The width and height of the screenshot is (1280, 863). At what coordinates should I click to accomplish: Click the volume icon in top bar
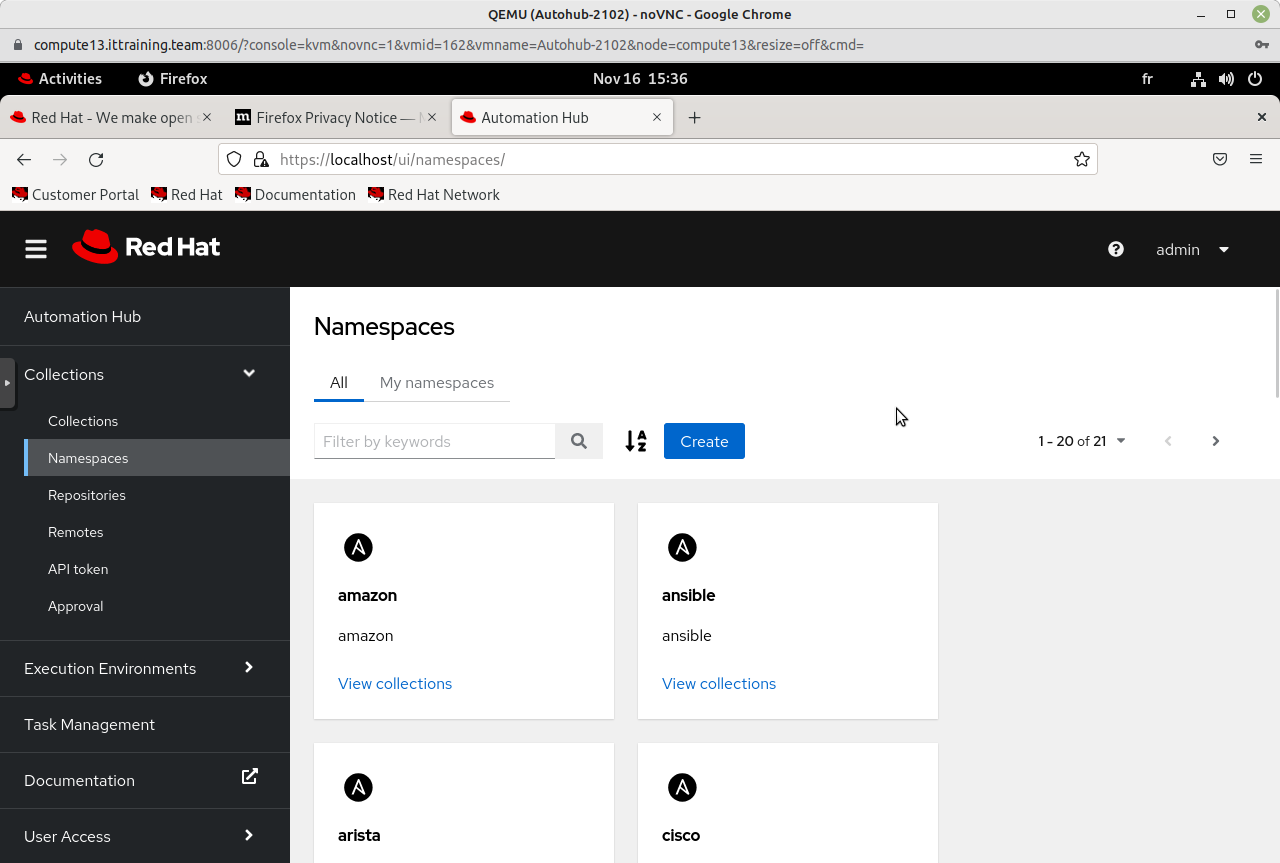click(x=1226, y=79)
